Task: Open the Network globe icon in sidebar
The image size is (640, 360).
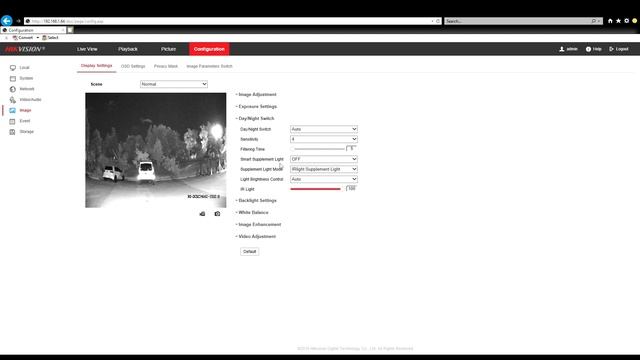Action: point(13,89)
